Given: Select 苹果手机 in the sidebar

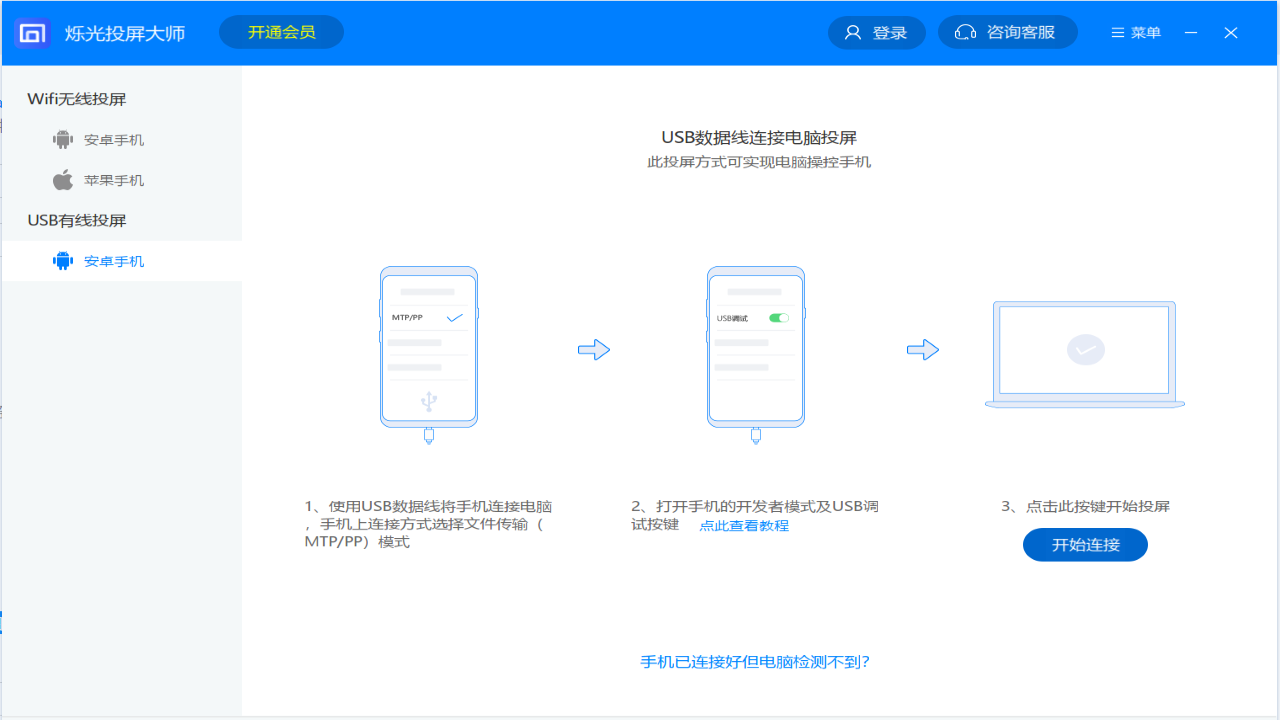Looking at the screenshot, I should [x=114, y=180].
